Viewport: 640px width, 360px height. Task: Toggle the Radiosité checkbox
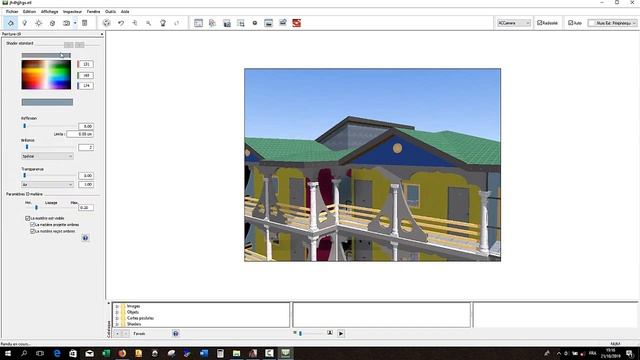[539, 23]
